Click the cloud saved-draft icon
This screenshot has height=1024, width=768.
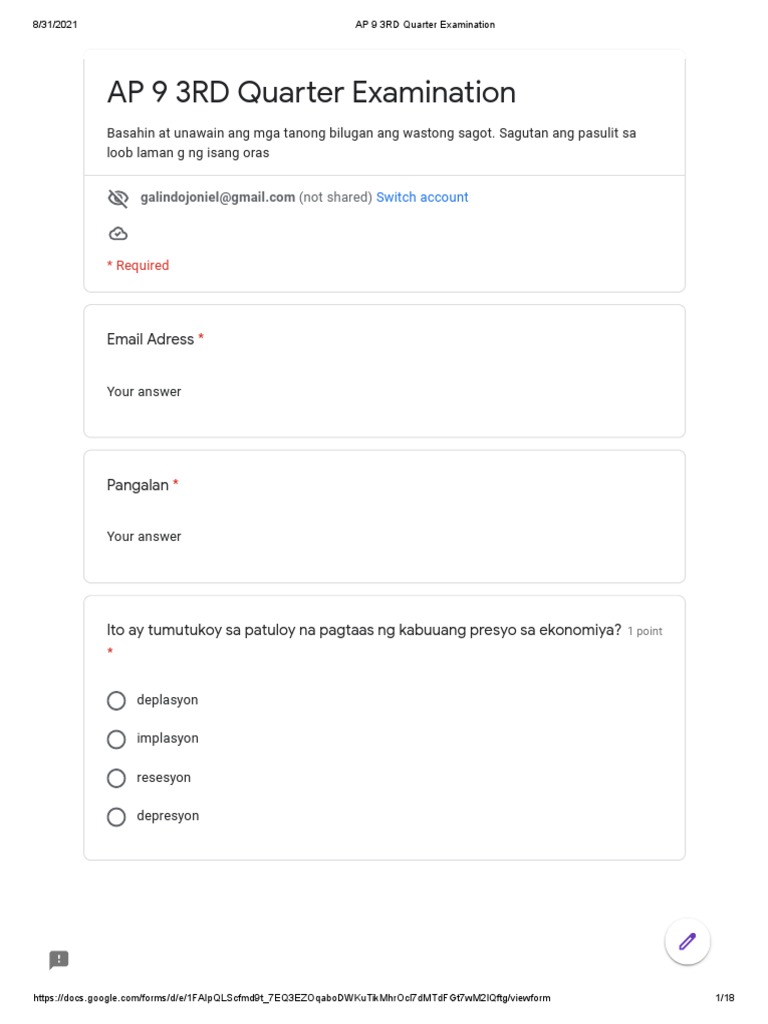118,234
